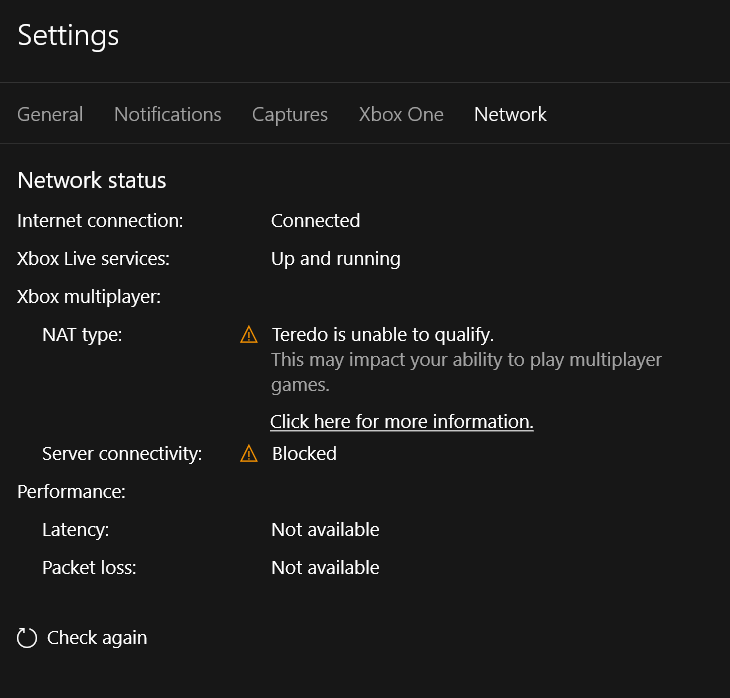Click the circular refresh icon
730x698 pixels.
click(27, 637)
